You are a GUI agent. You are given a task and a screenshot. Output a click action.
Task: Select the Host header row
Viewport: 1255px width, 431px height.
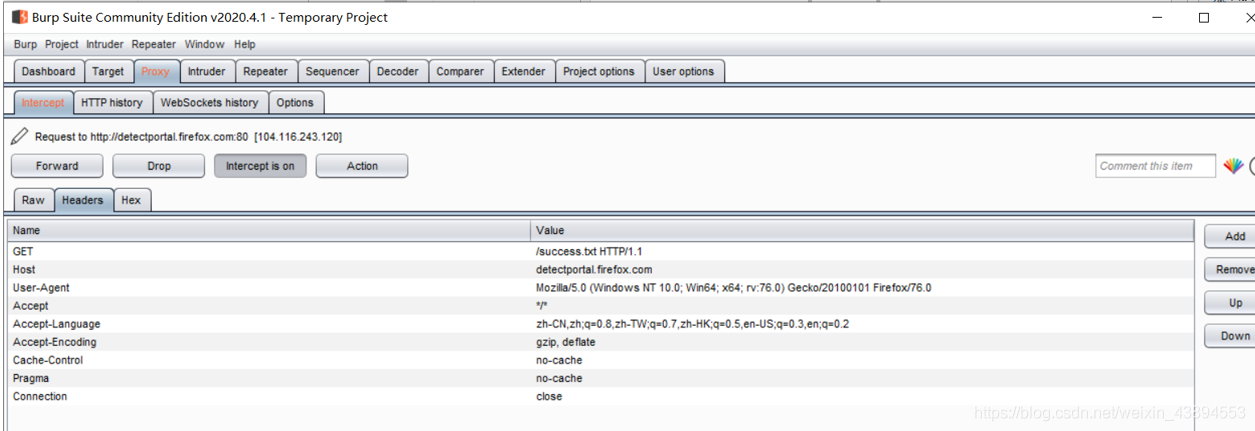(600, 270)
